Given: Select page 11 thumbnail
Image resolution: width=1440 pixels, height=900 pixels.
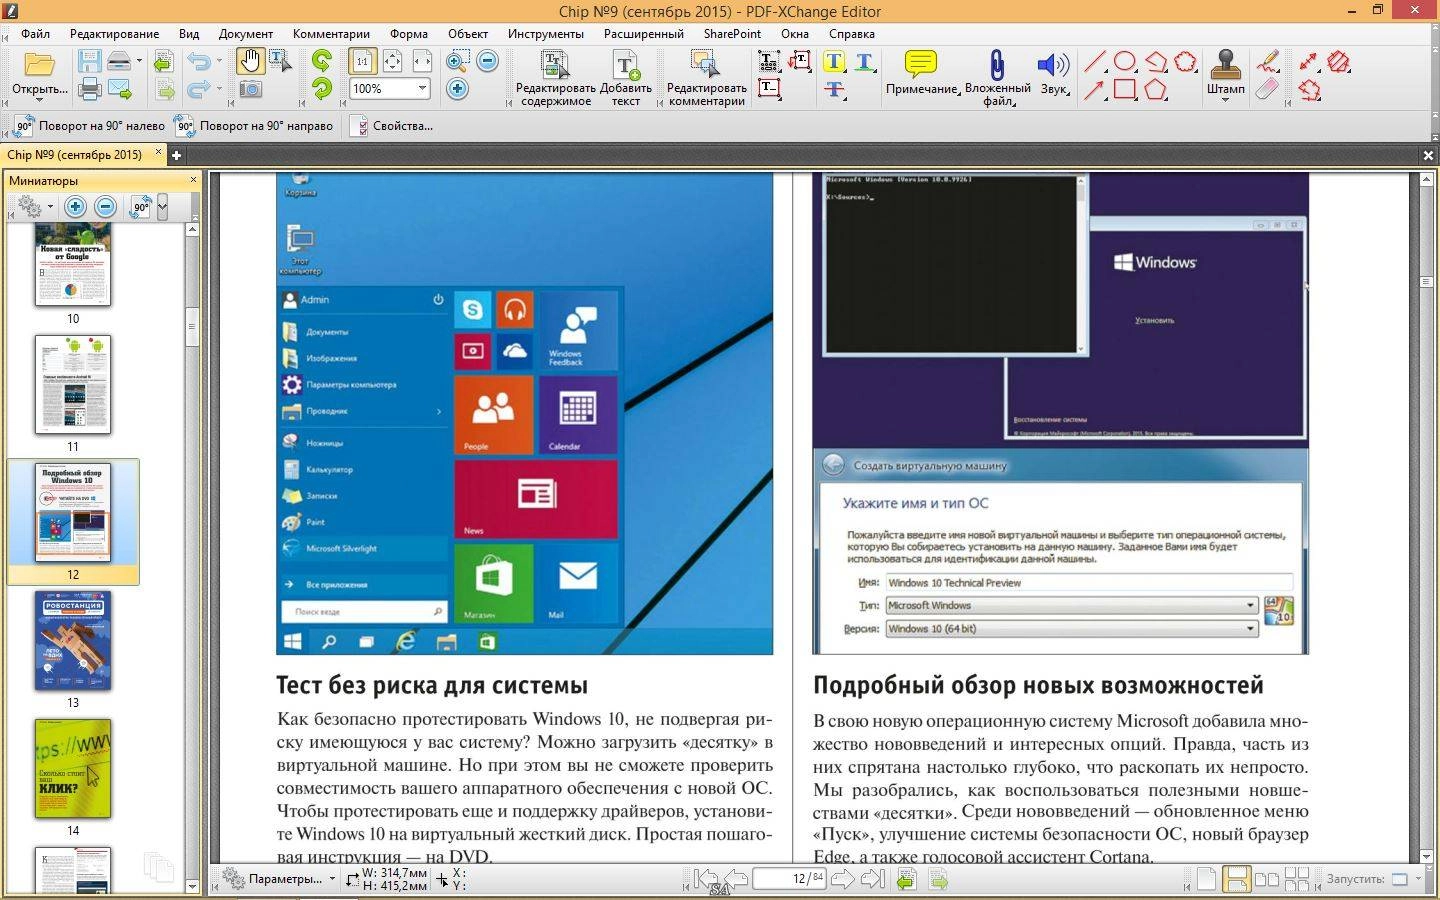Looking at the screenshot, I should click(73, 385).
